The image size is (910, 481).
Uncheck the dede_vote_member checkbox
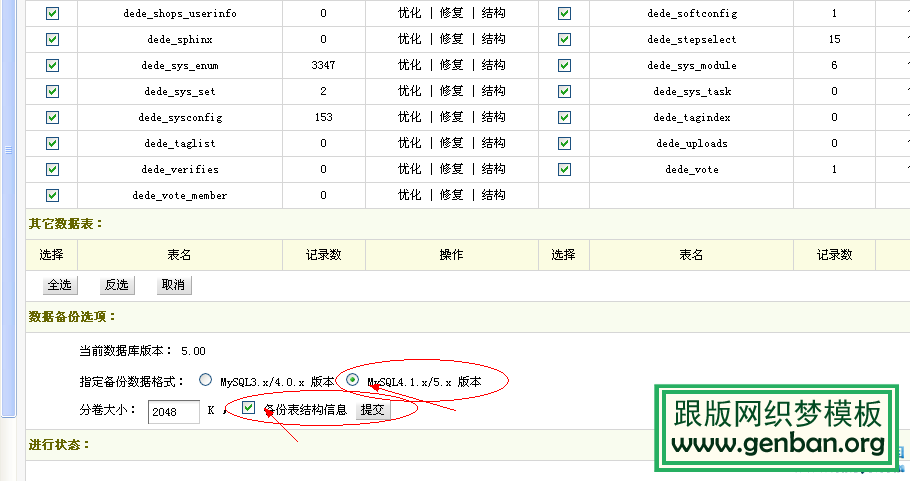point(52,196)
